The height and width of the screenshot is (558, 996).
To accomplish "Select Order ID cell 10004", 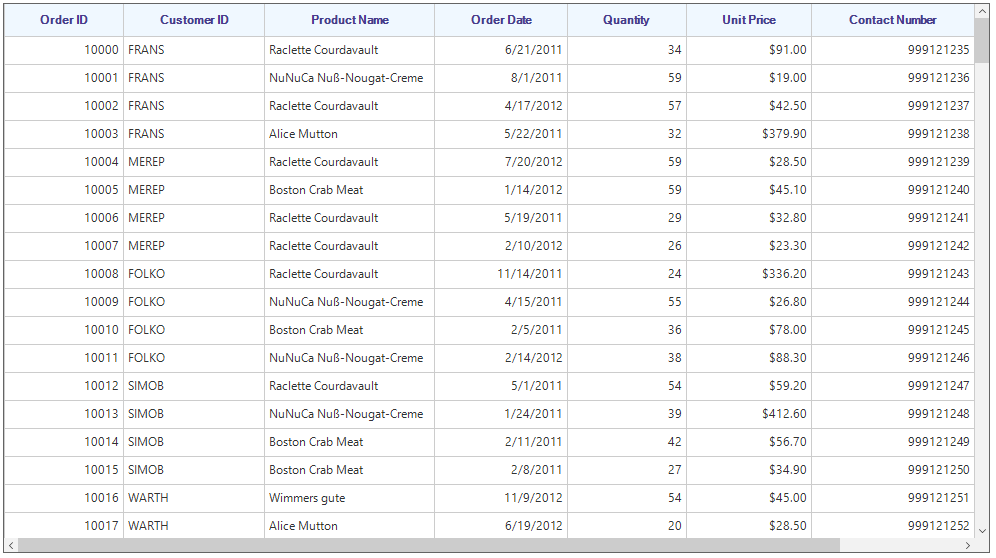I will coord(64,161).
